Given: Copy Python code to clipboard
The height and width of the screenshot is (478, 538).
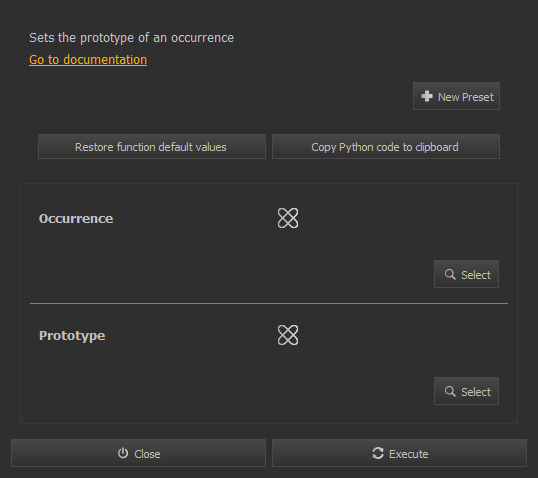Looking at the screenshot, I should 386,147.
